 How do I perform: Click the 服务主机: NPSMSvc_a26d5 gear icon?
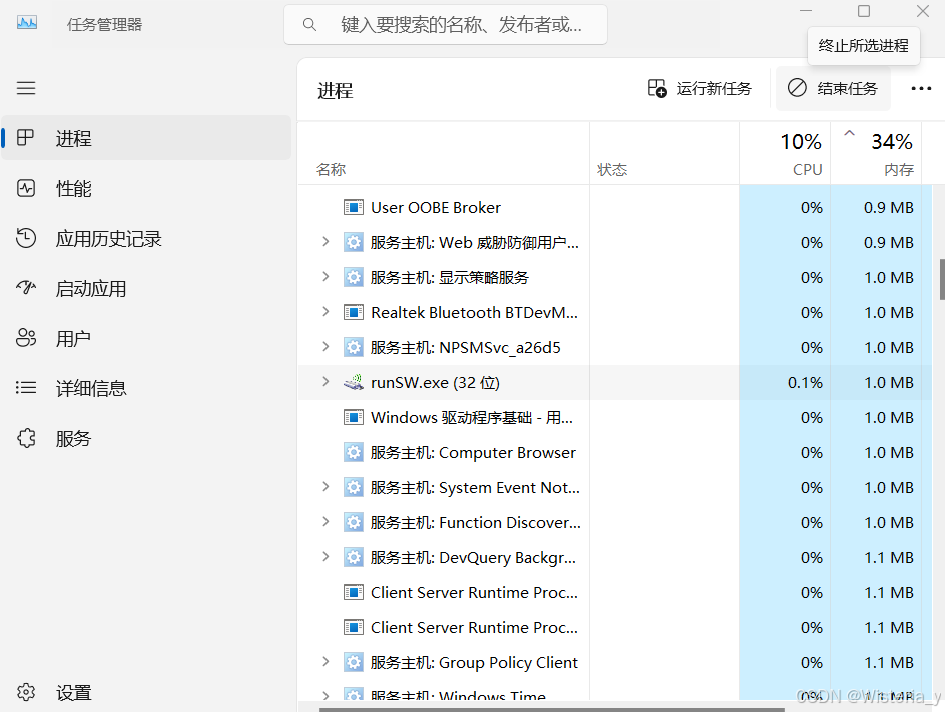coord(354,347)
